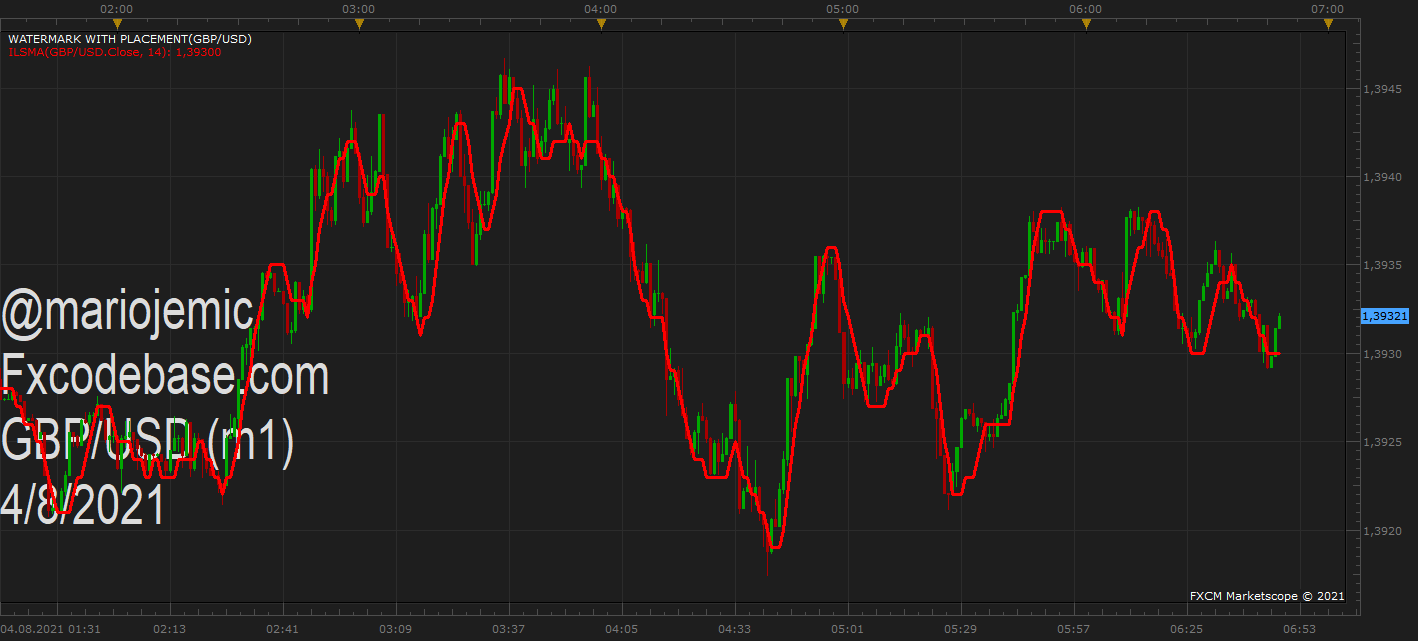Click the 06:25 time axis label

pyautogui.click(x=1187, y=630)
